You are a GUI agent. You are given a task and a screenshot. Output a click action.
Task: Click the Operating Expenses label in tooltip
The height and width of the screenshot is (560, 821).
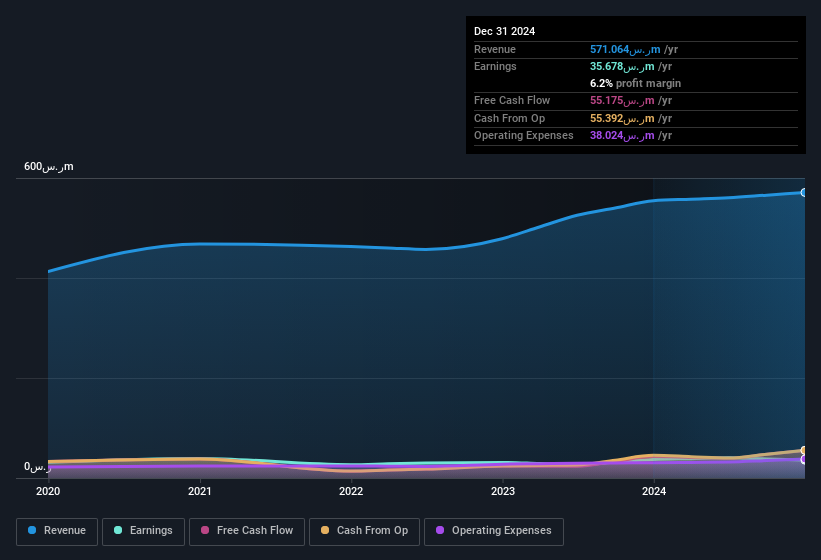click(524, 136)
